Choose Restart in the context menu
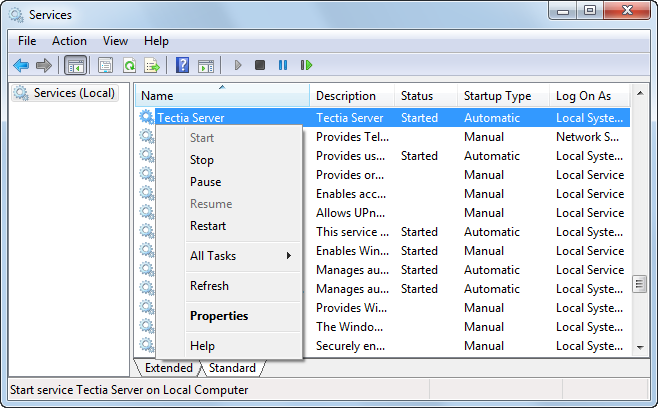This screenshot has width=658, height=408. [x=229, y=226]
